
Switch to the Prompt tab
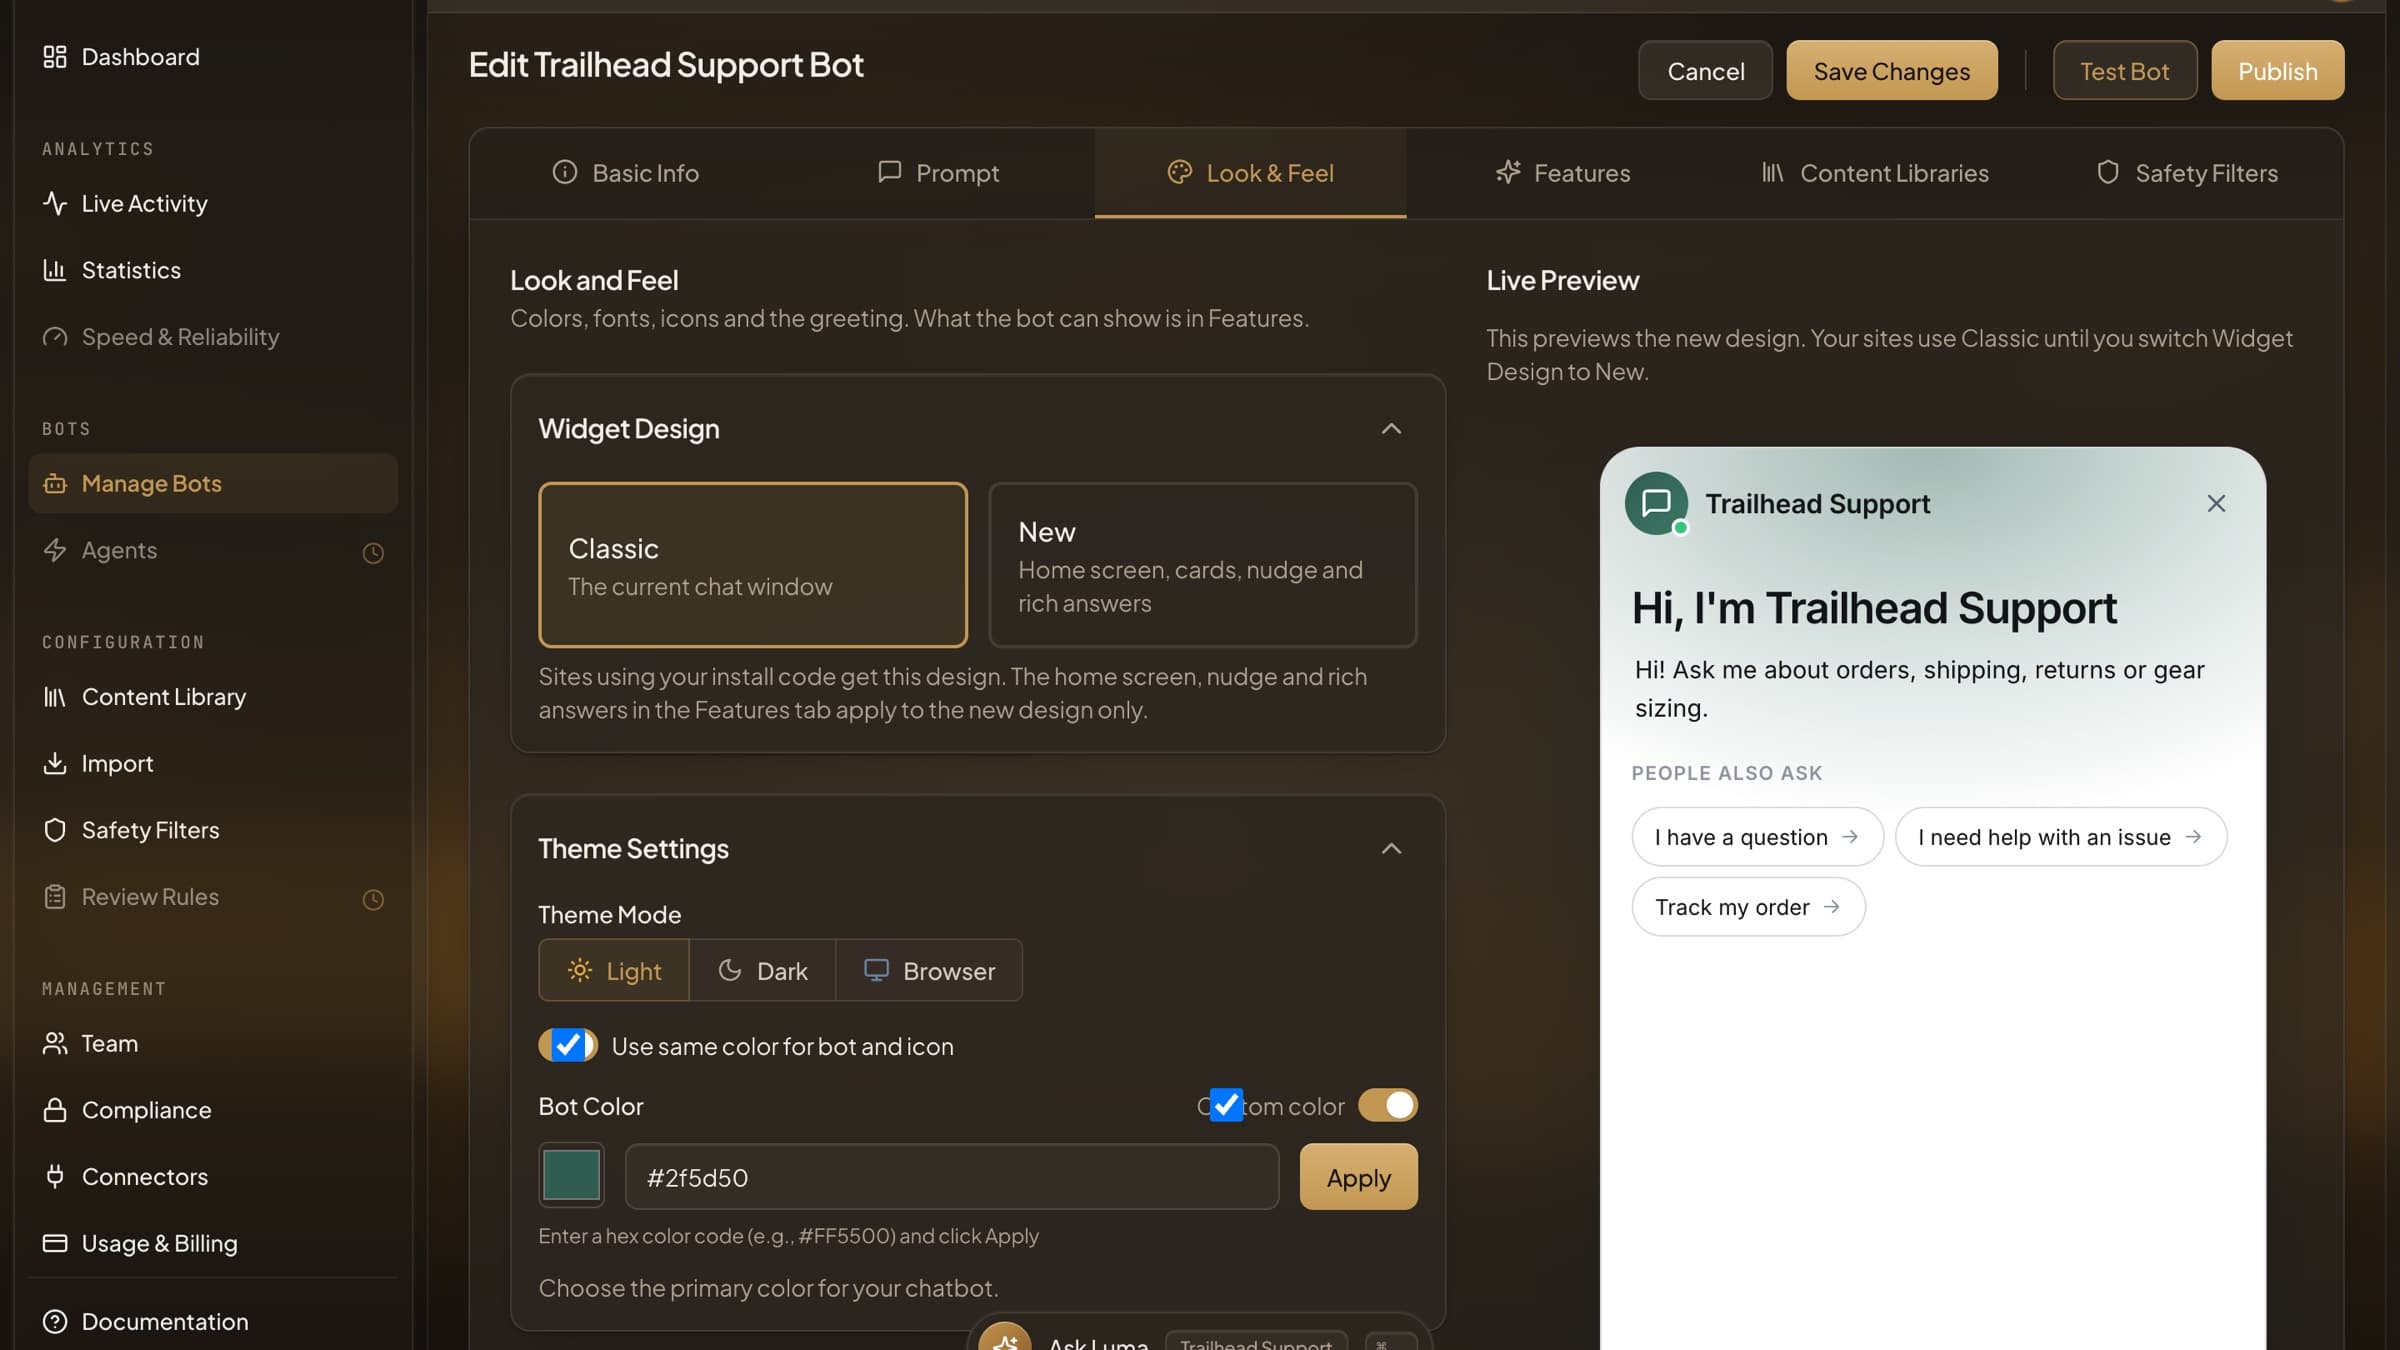(x=938, y=173)
